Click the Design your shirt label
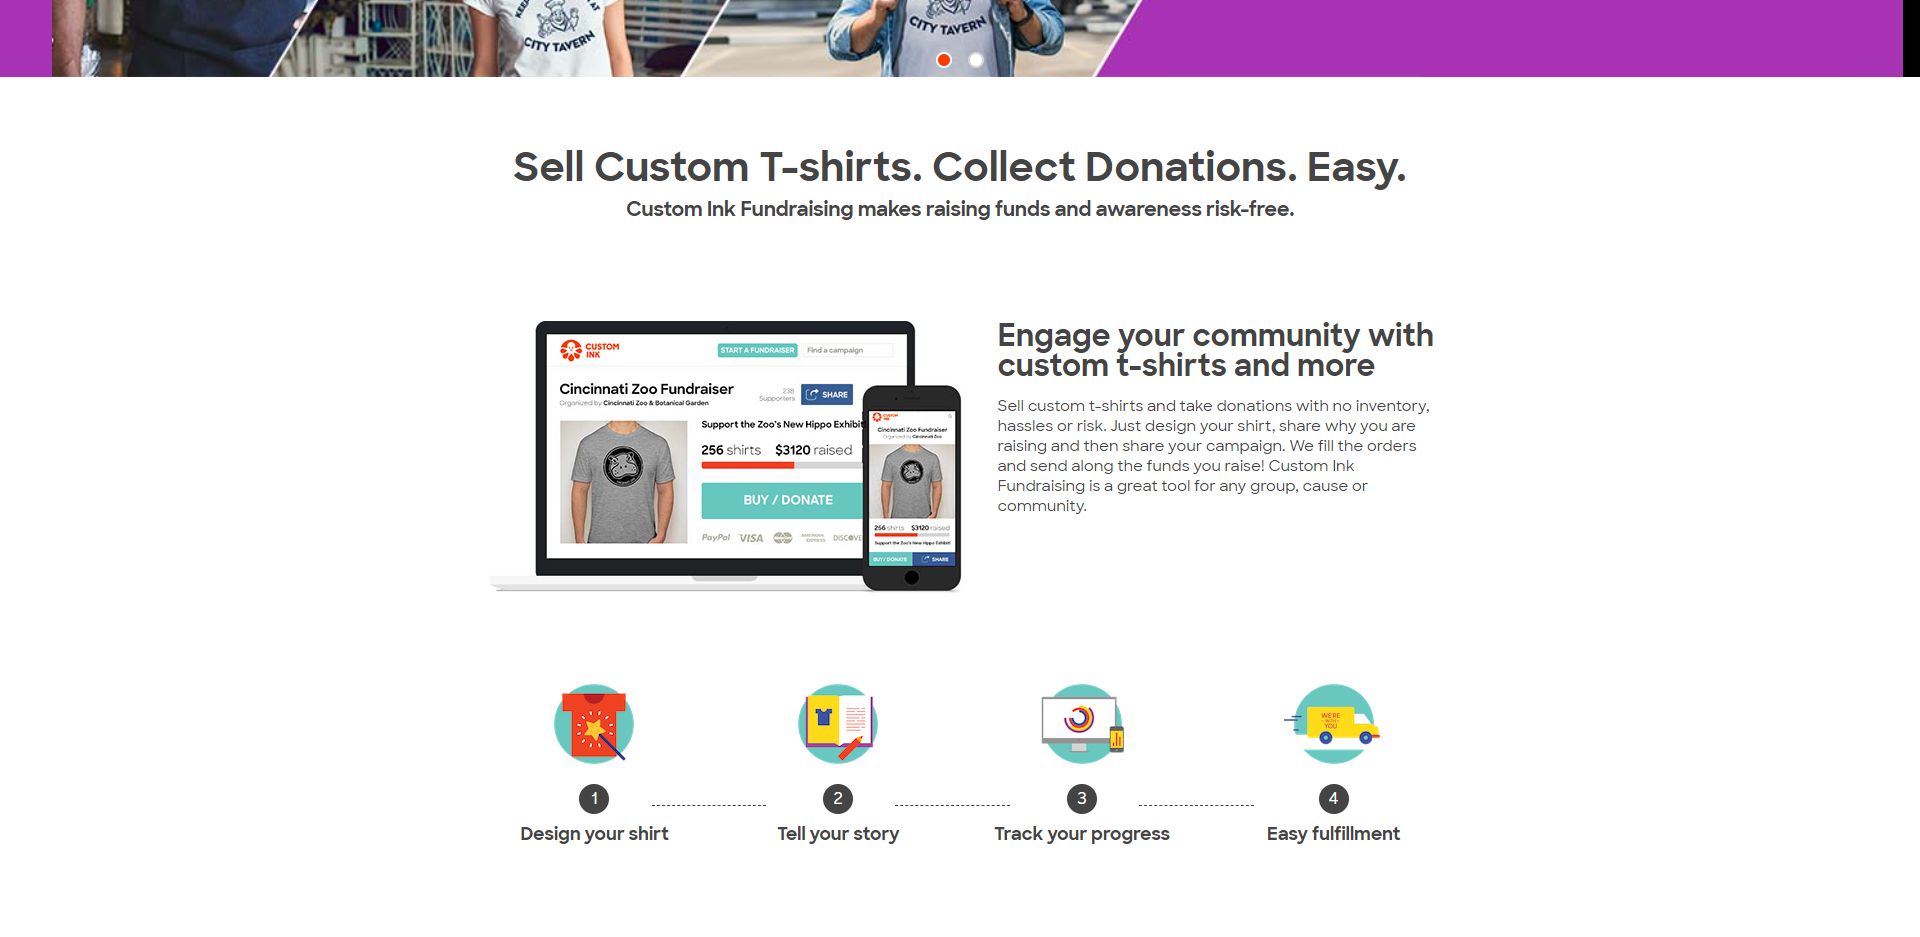The image size is (1920, 937). point(594,834)
